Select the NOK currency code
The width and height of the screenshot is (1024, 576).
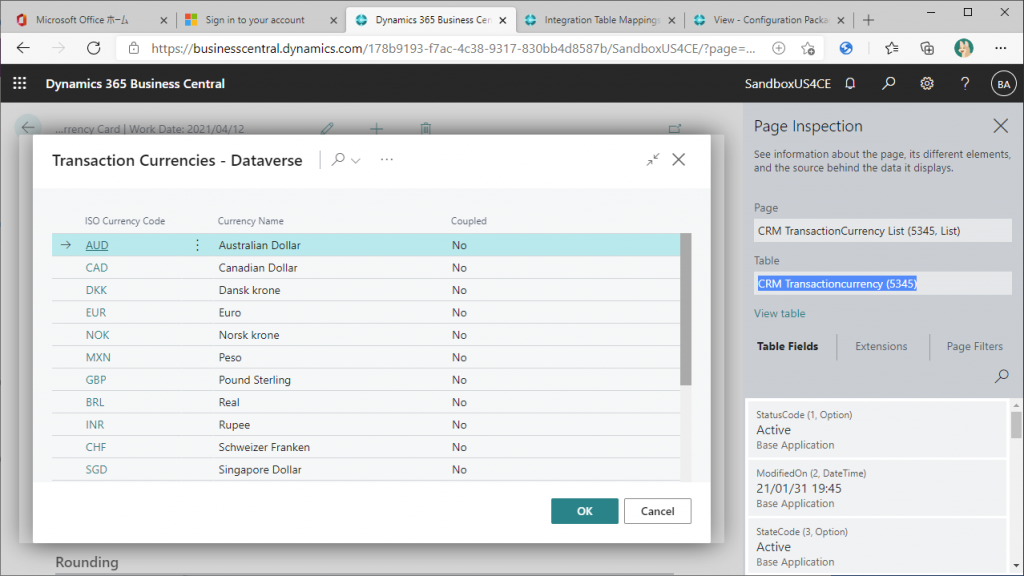[97, 335]
